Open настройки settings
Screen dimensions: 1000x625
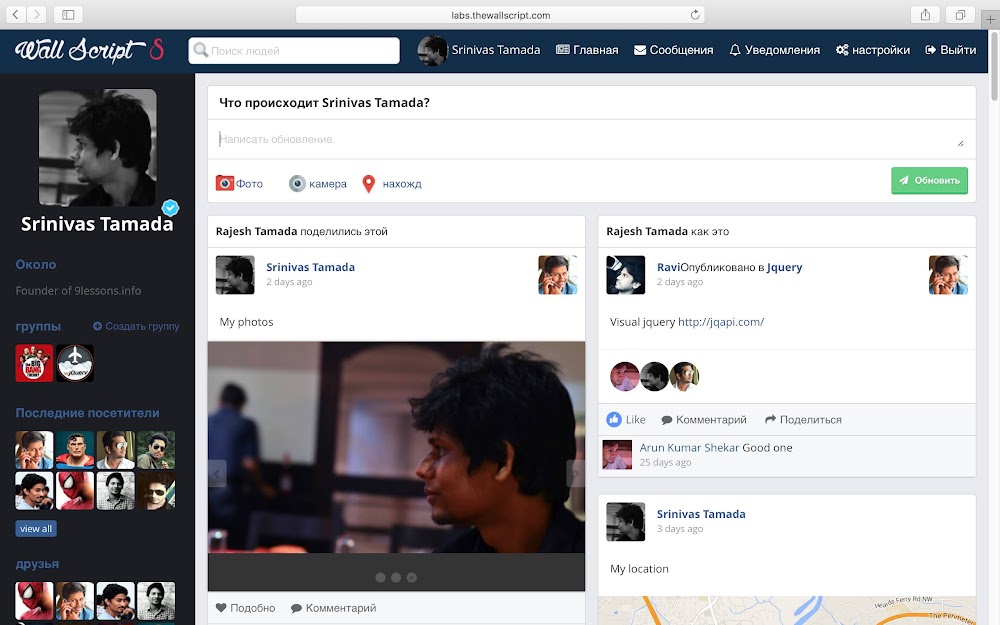point(872,50)
